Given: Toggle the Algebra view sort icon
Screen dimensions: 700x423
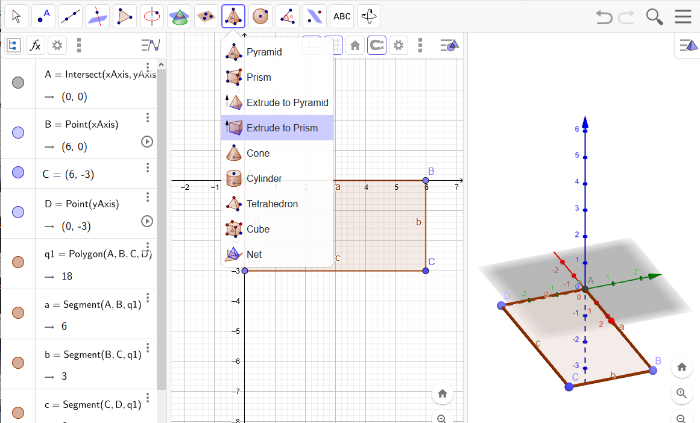Looking at the screenshot, I should click(13, 45).
